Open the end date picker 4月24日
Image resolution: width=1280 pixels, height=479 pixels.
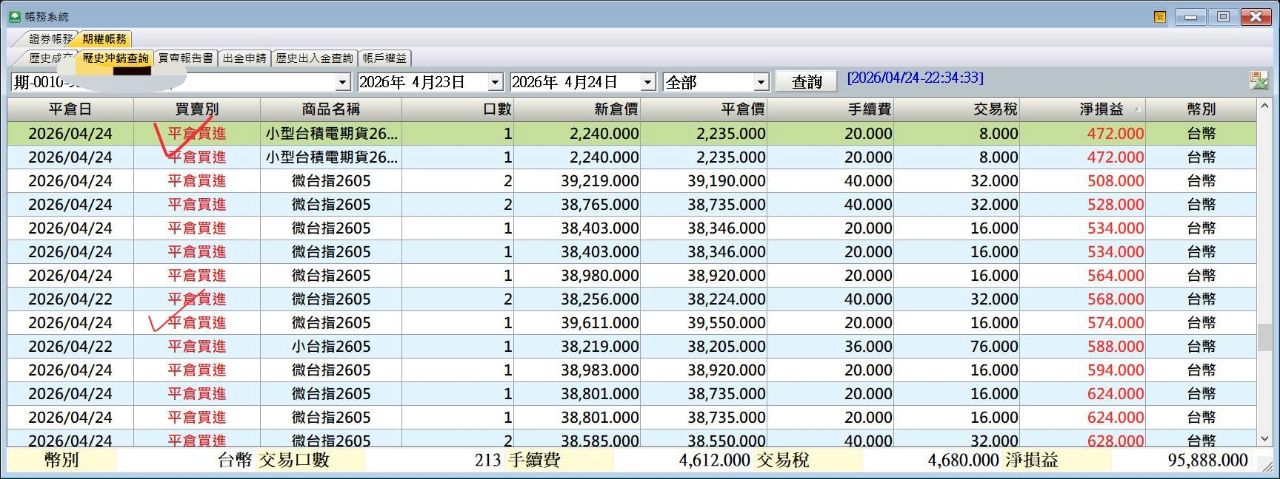(647, 82)
